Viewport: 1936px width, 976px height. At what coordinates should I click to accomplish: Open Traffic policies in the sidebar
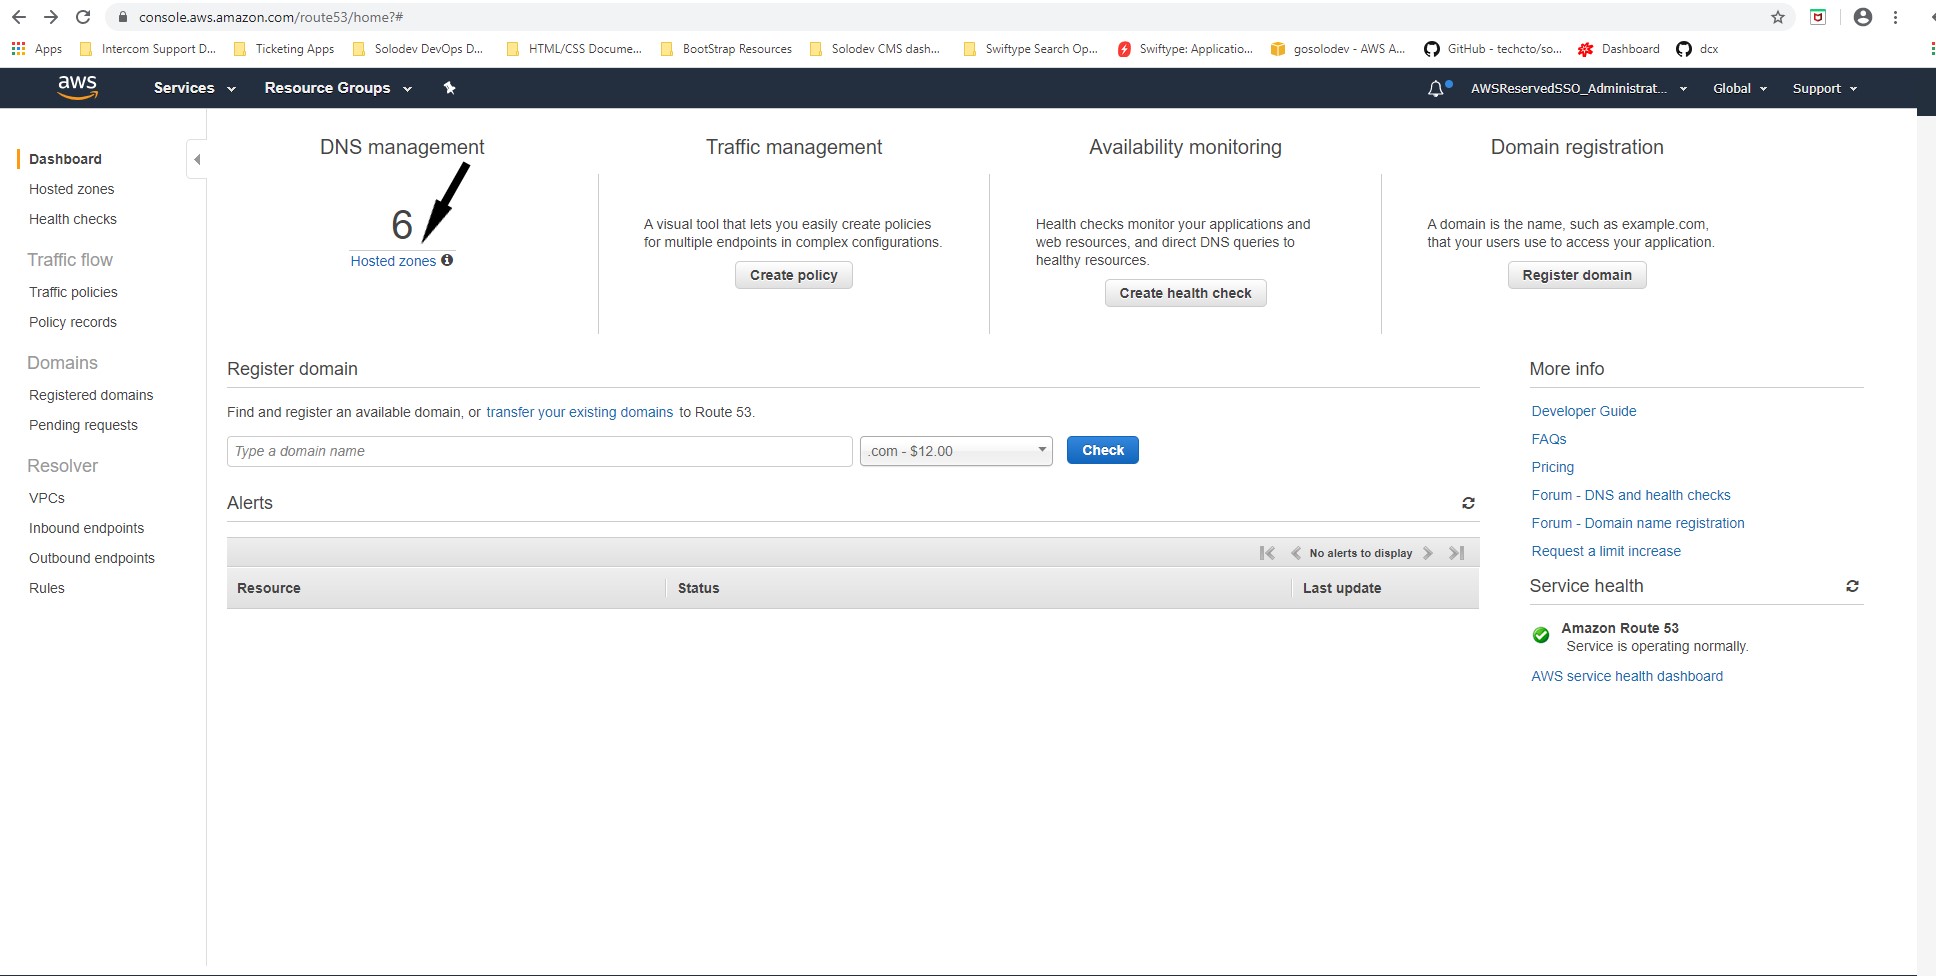[73, 292]
